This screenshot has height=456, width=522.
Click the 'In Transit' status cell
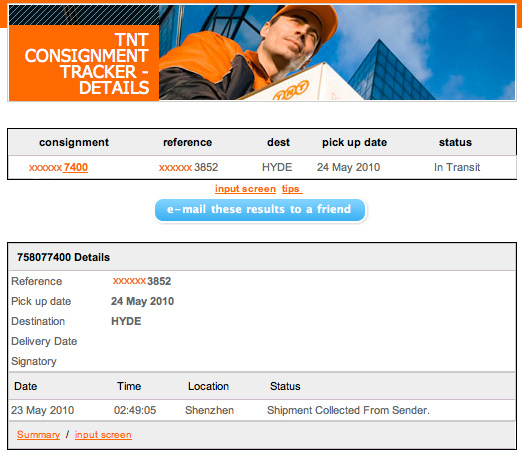tap(457, 167)
